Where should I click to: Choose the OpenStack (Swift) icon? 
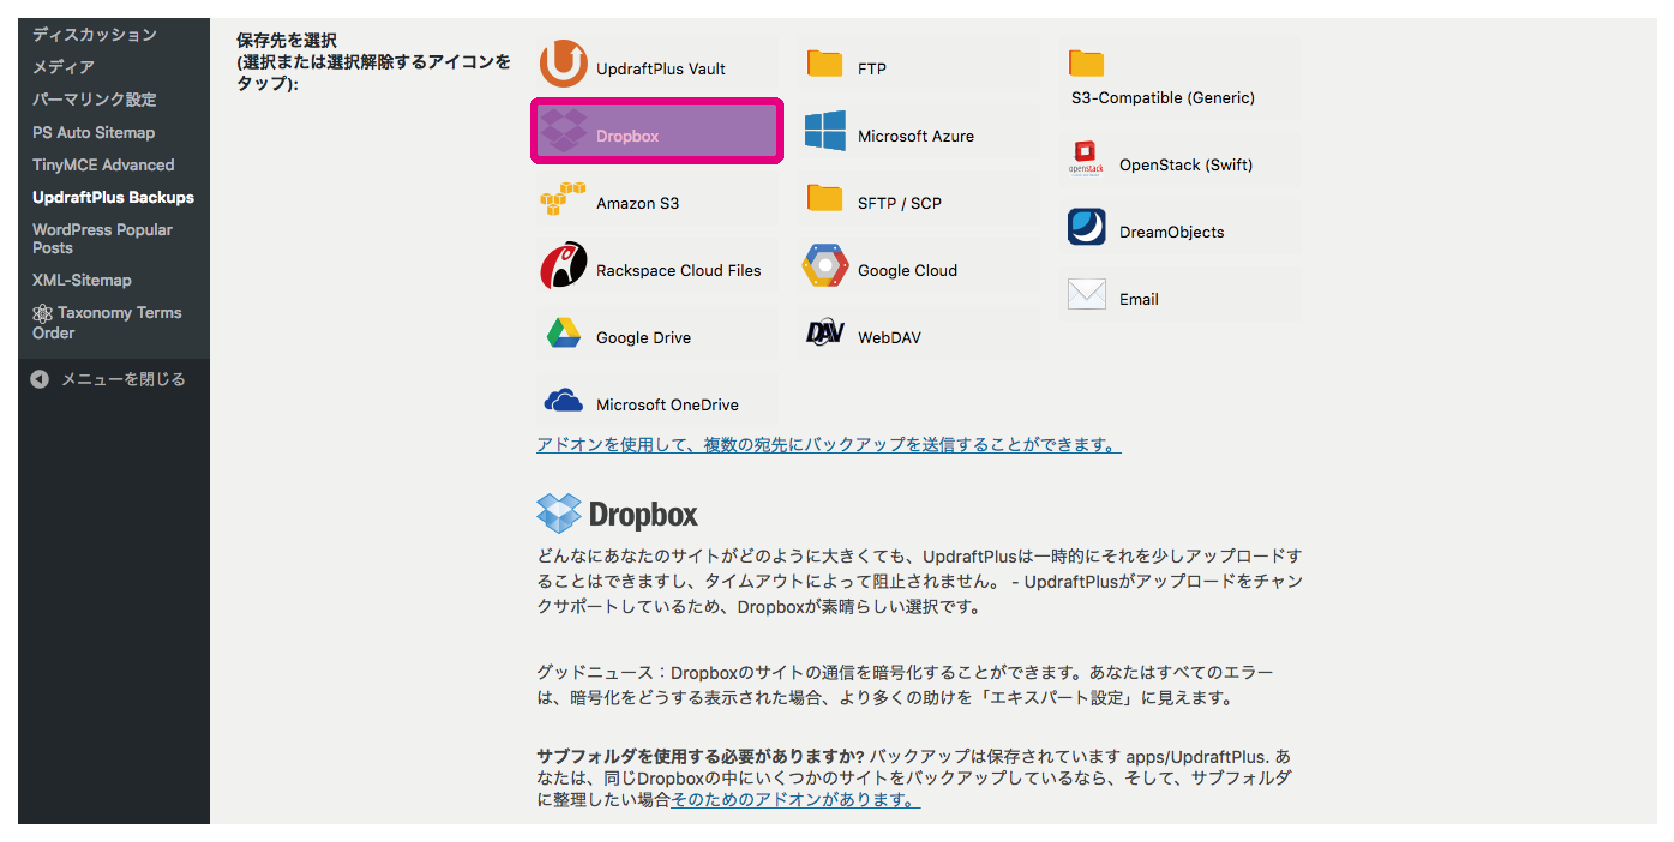[x=1086, y=159]
